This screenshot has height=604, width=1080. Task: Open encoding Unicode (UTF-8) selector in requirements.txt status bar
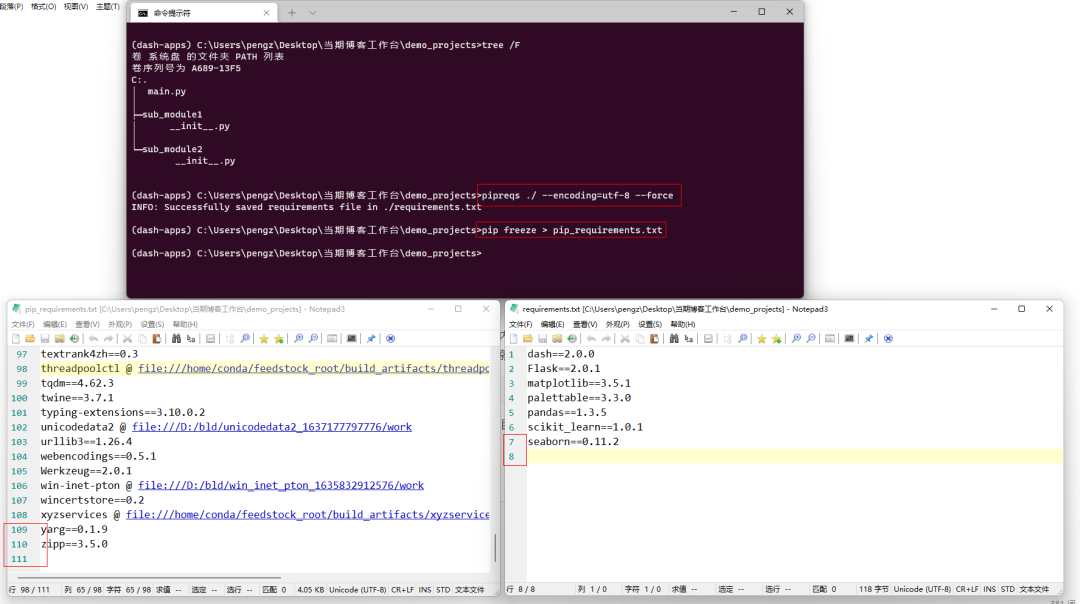click(x=922, y=590)
